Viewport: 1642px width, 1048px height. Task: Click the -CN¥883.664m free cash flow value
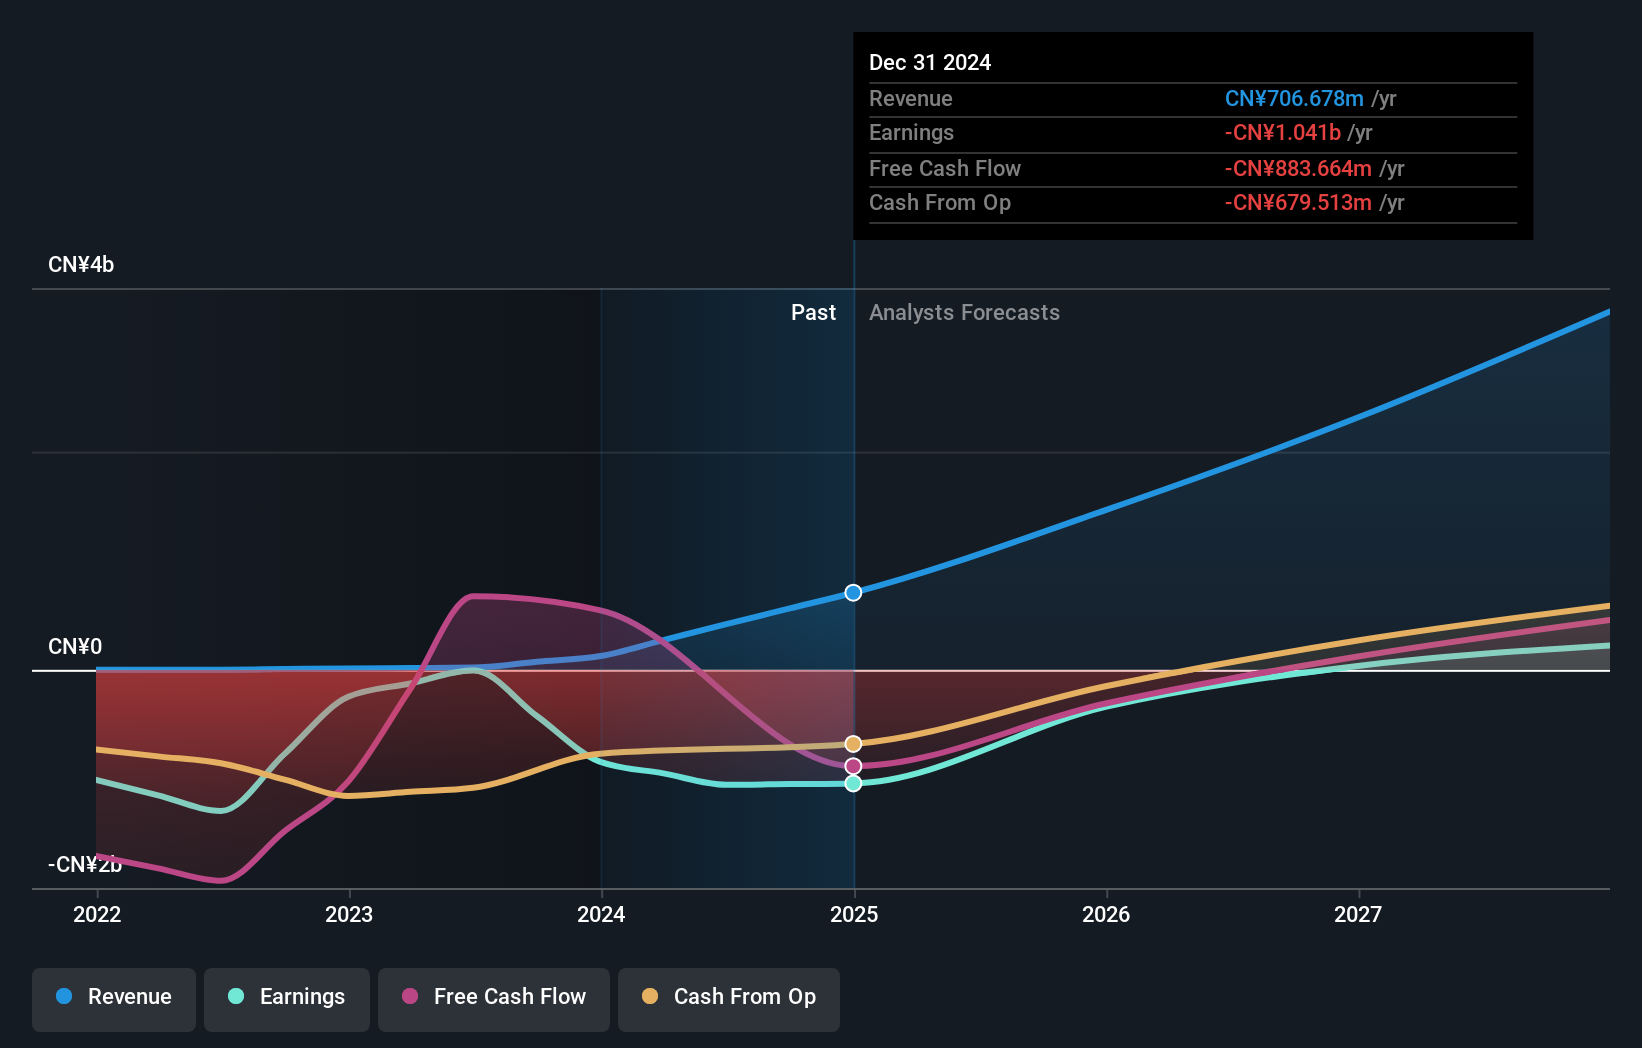click(x=1298, y=168)
